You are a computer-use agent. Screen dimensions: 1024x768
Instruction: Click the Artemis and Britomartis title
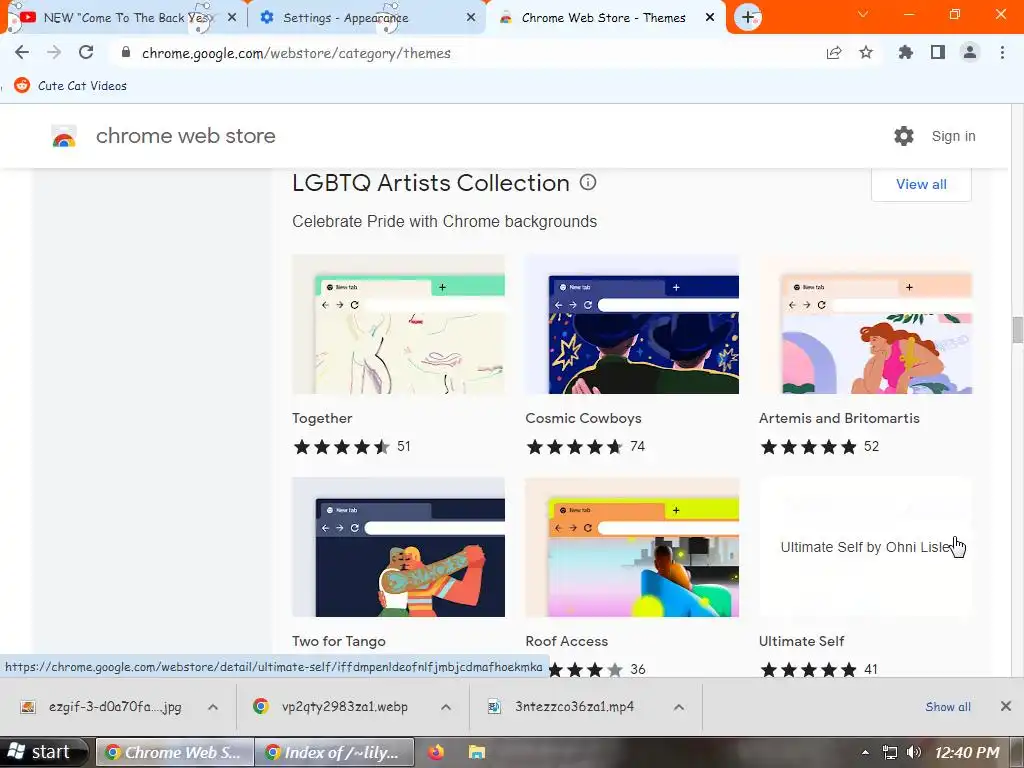tap(839, 418)
